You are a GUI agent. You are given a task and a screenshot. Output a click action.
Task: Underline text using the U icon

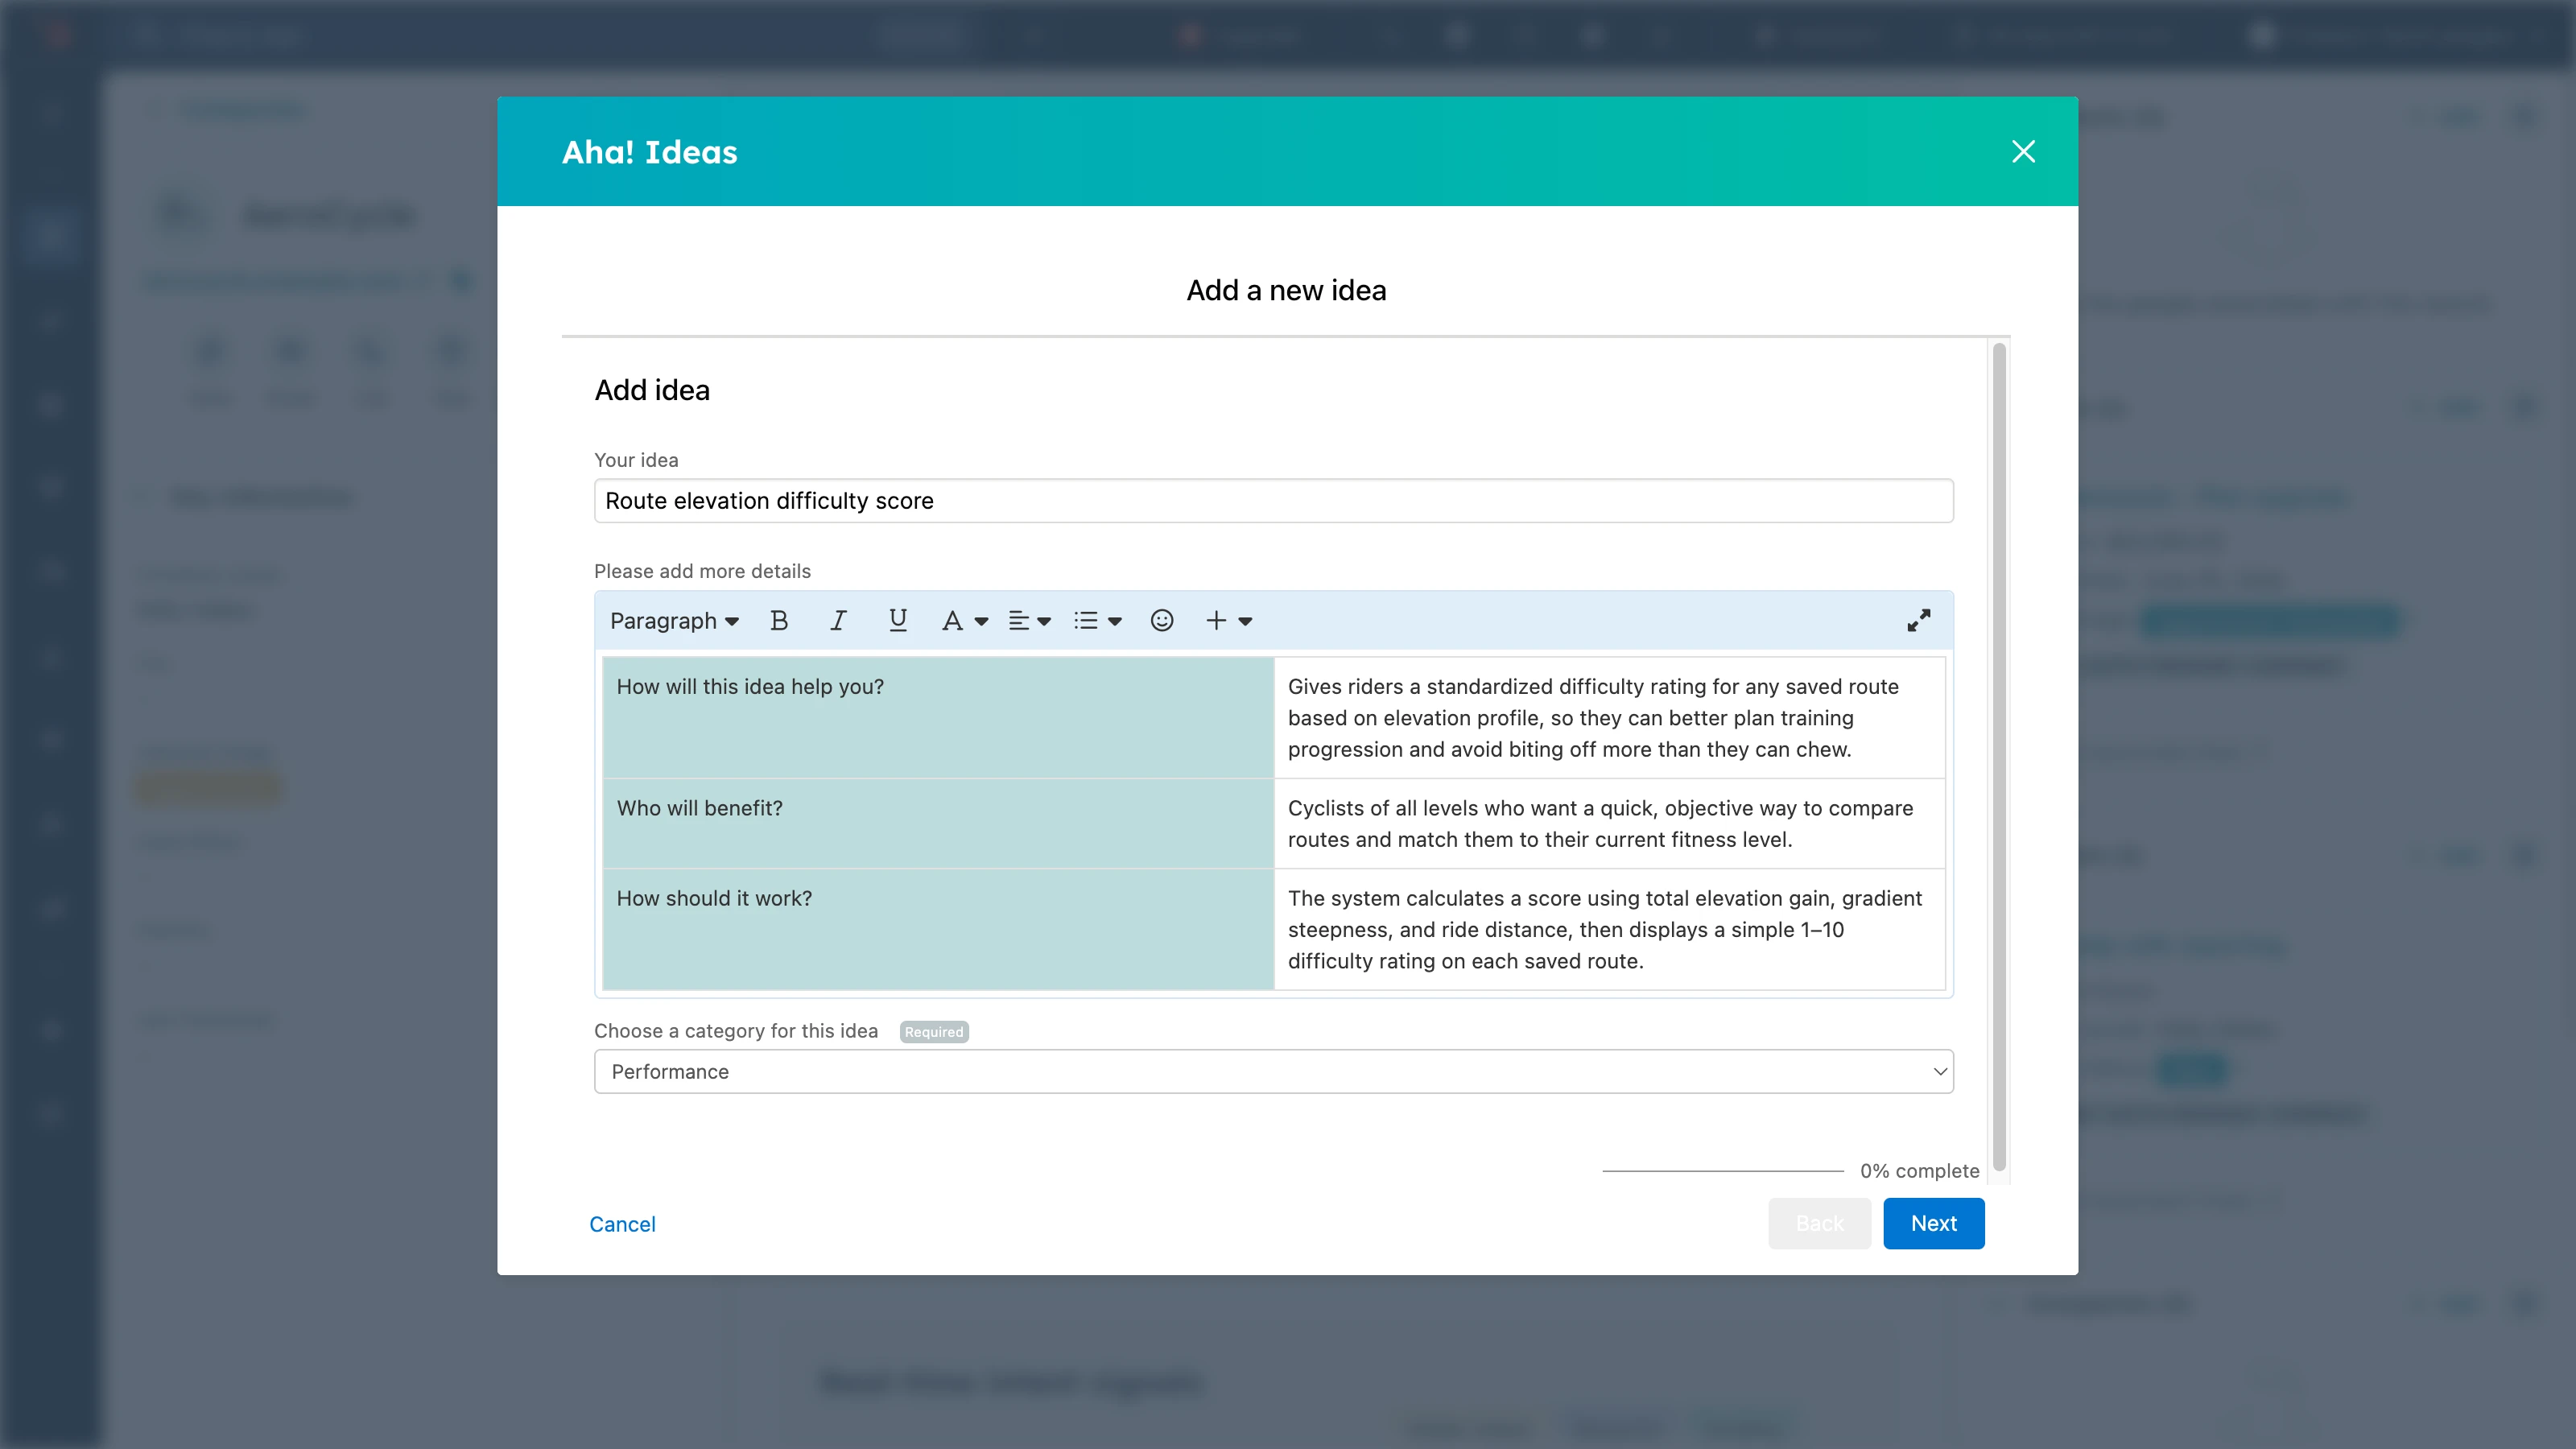pos(897,621)
